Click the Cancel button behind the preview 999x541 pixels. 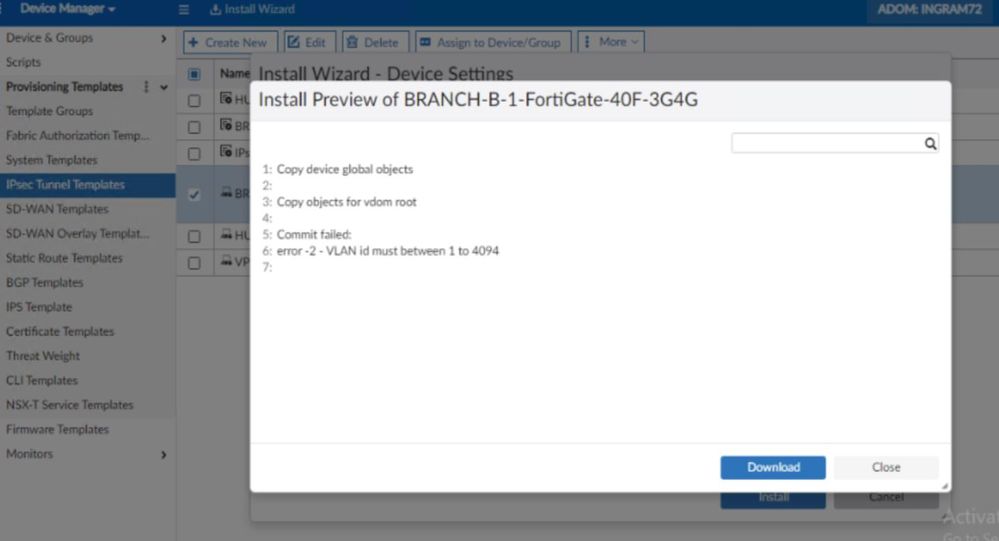(886, 498)
